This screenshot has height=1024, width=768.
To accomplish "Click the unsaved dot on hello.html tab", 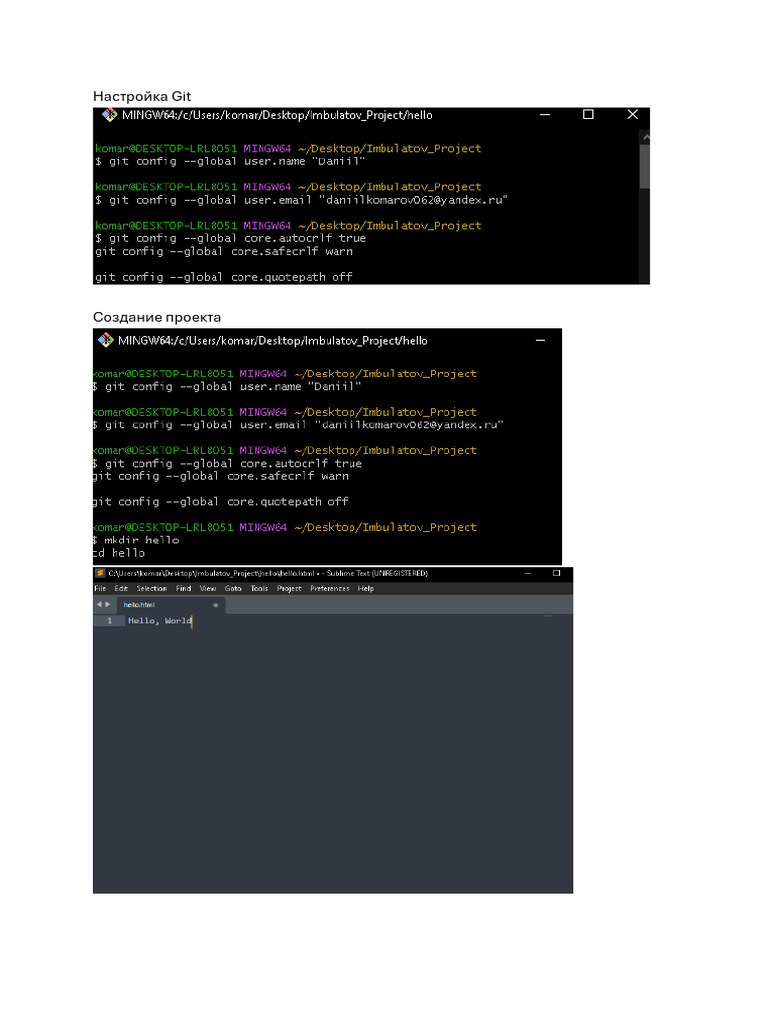I will [216, 605].
